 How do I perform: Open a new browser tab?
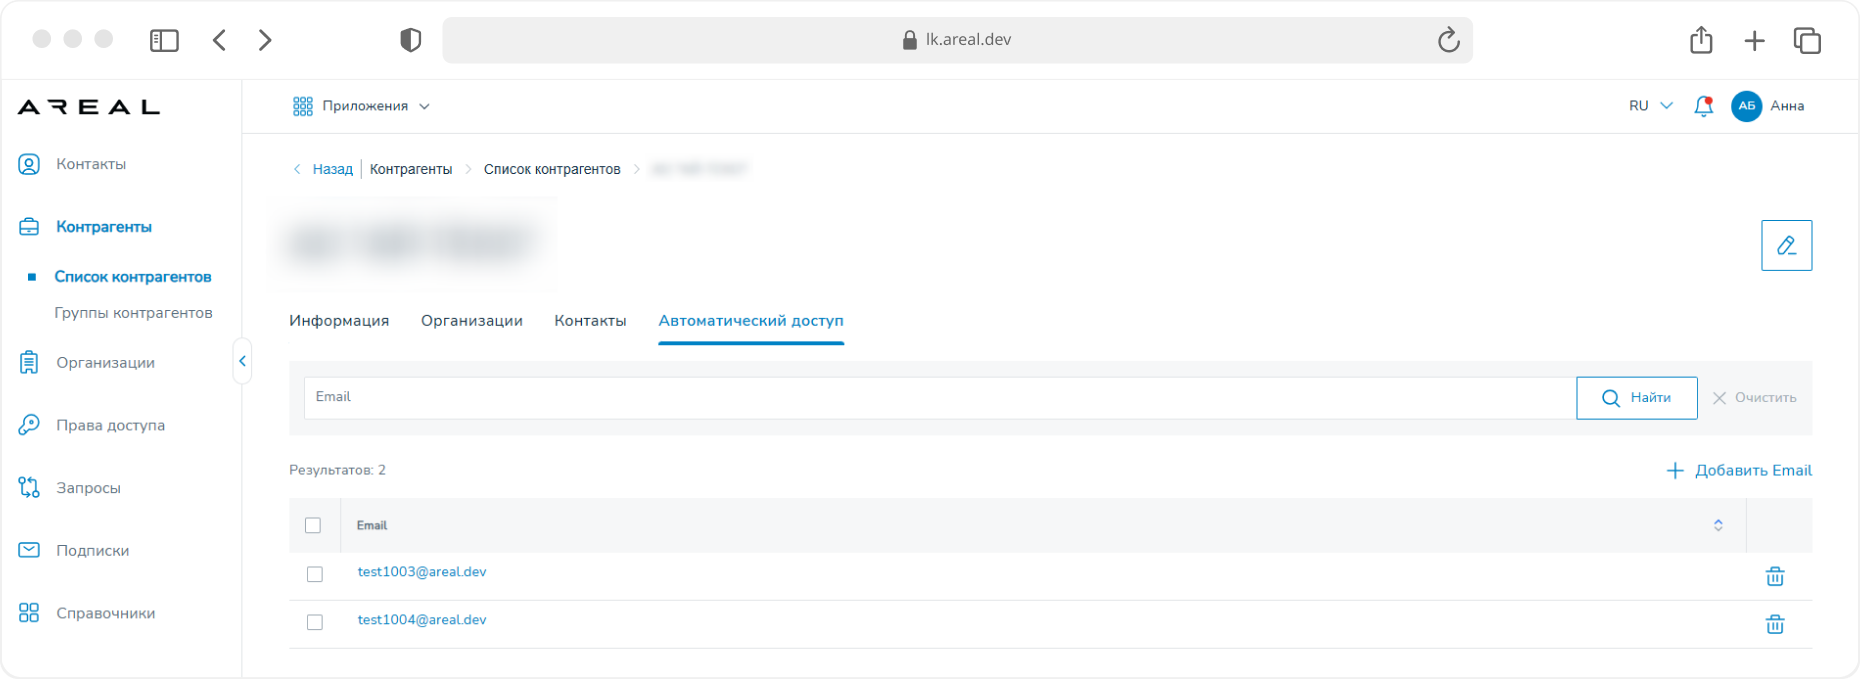pos(1754,40)
